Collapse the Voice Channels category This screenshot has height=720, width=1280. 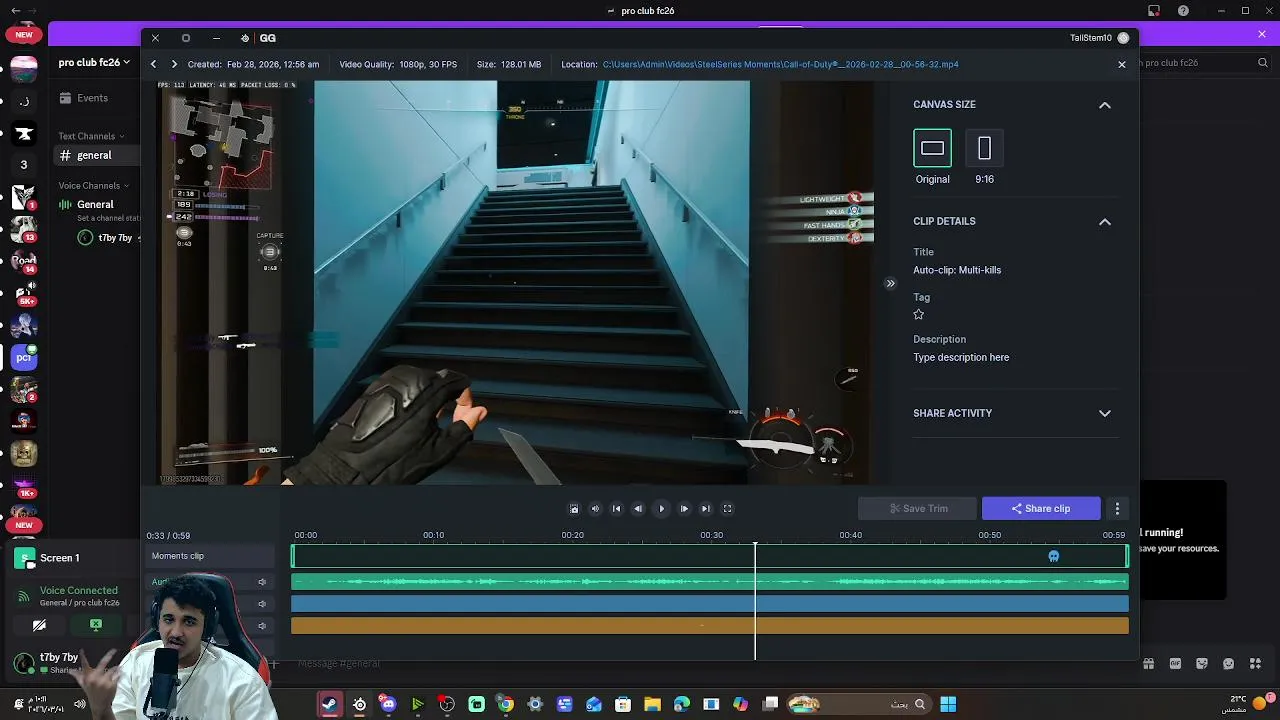pos(94,186)
